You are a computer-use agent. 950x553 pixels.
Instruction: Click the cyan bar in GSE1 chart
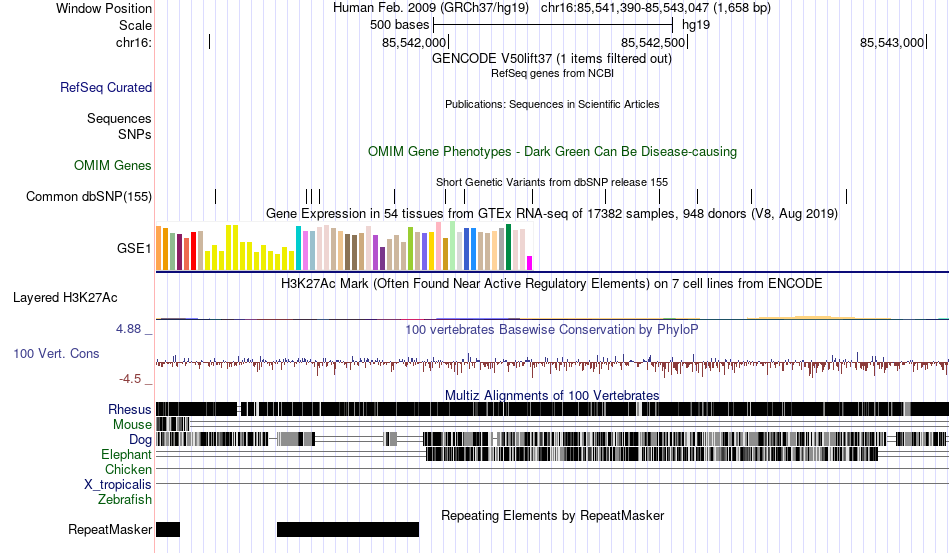[298, 248]
